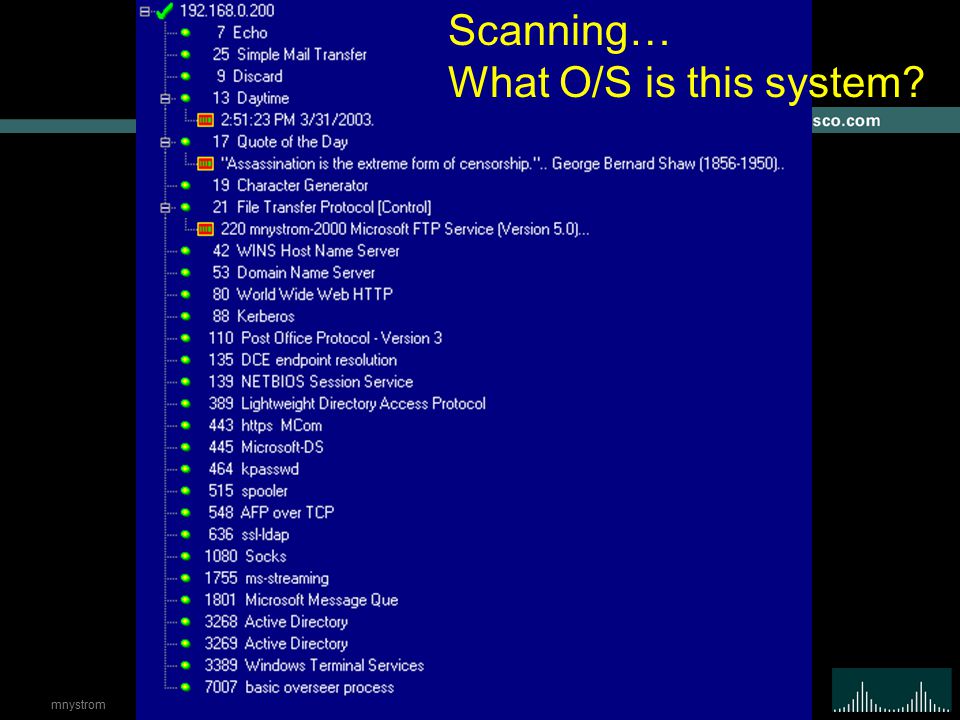Viewport: 960px width, 720px height.
Task: Select the 3389 Windows Terminal Services entry
Action: [314, 666]
